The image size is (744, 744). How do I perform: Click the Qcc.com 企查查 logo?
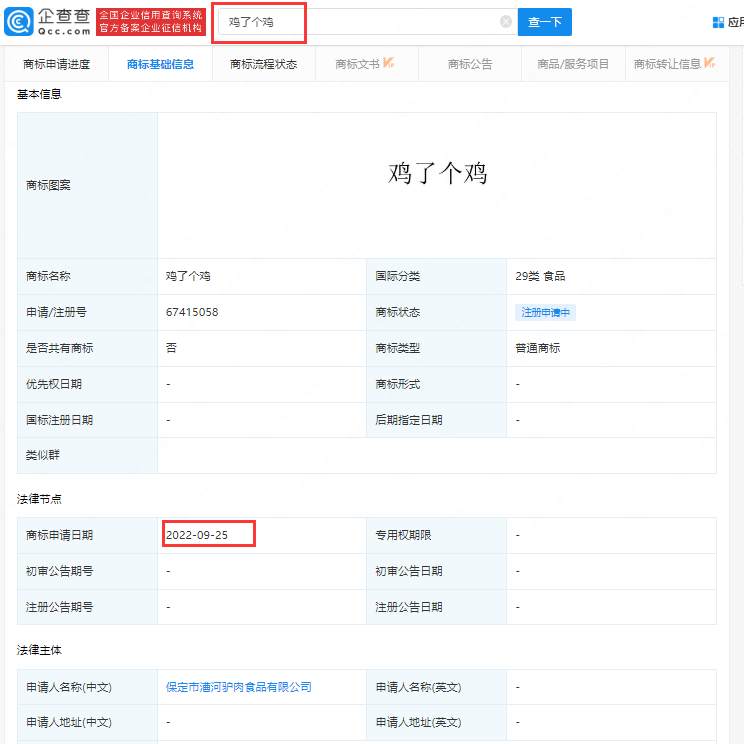[x=48, y=21]
